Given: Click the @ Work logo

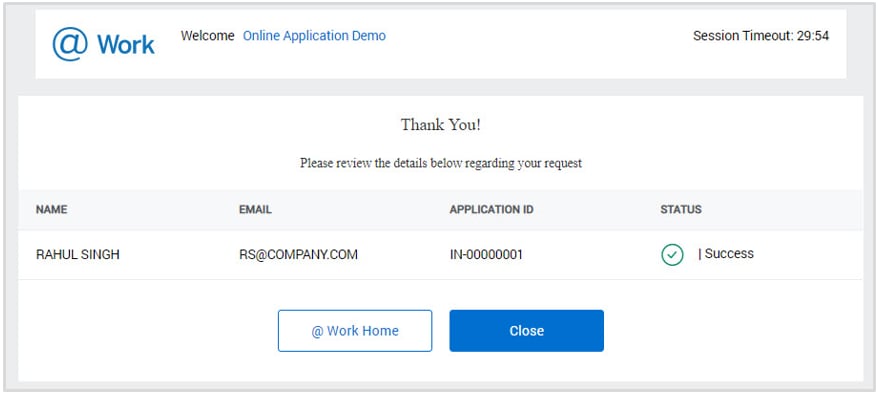Looking at the screenshot, I should coord(104,44).
